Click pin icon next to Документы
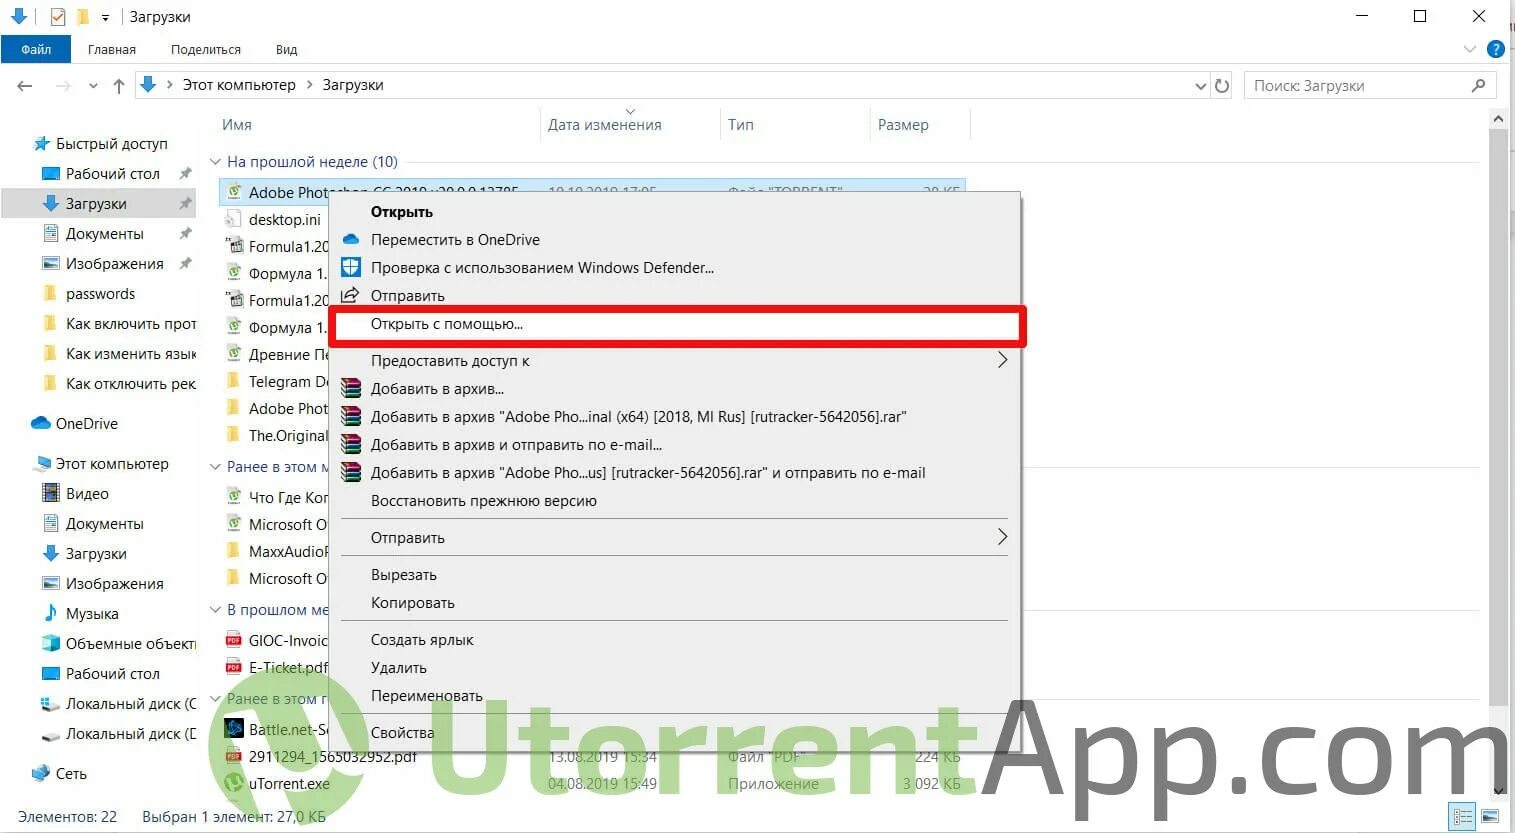The height and width of the screenshot is (833, 1515). [185, 234]
